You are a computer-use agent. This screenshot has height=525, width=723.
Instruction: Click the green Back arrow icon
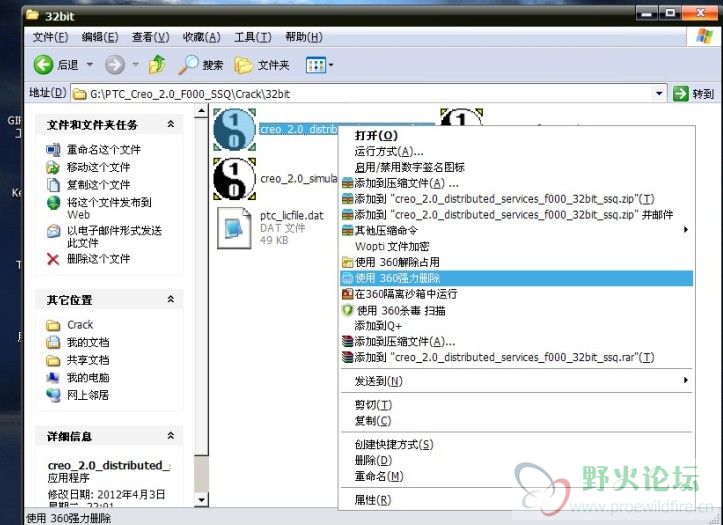pyautogui.click(x=43, y=65)
